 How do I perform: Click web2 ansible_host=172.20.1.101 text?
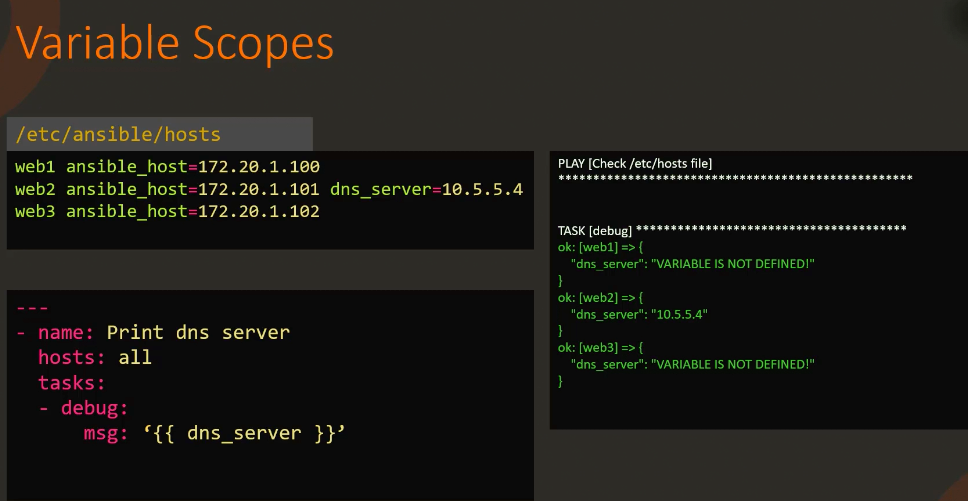click(x=167, y=189)
